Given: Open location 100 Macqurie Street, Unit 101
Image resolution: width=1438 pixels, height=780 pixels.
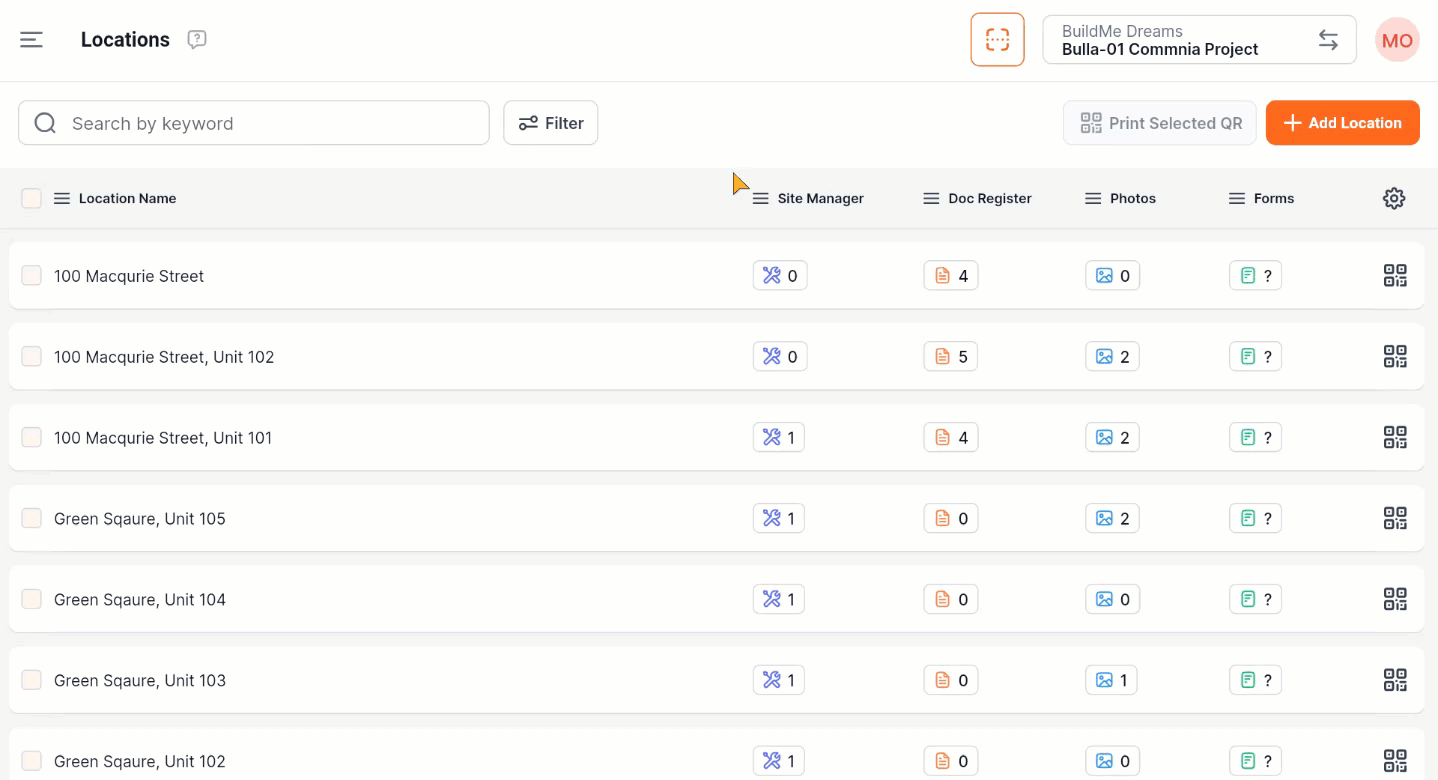Looking at the screenshot, I should coord(163,438).
